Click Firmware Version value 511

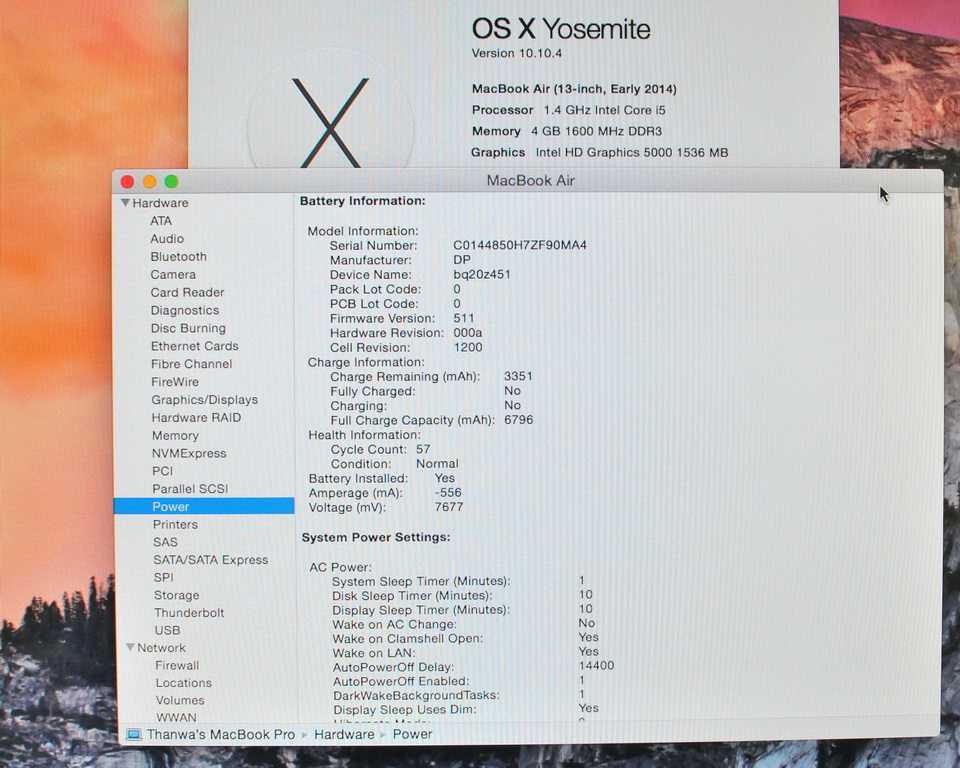click(464, 318)
